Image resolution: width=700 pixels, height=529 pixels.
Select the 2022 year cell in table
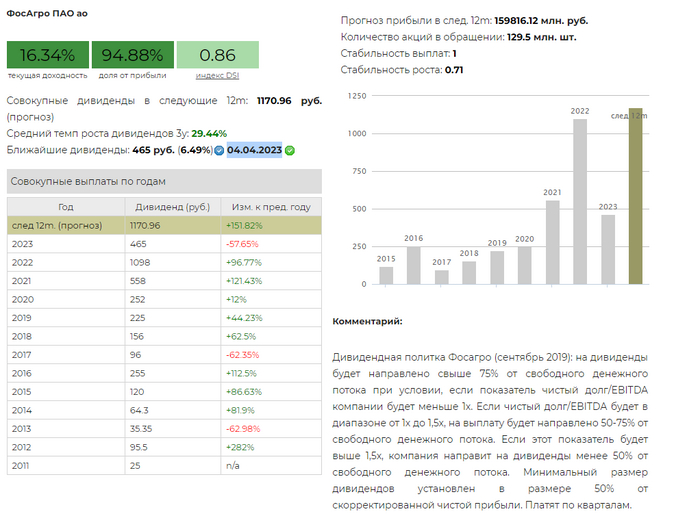click(66, 262)
